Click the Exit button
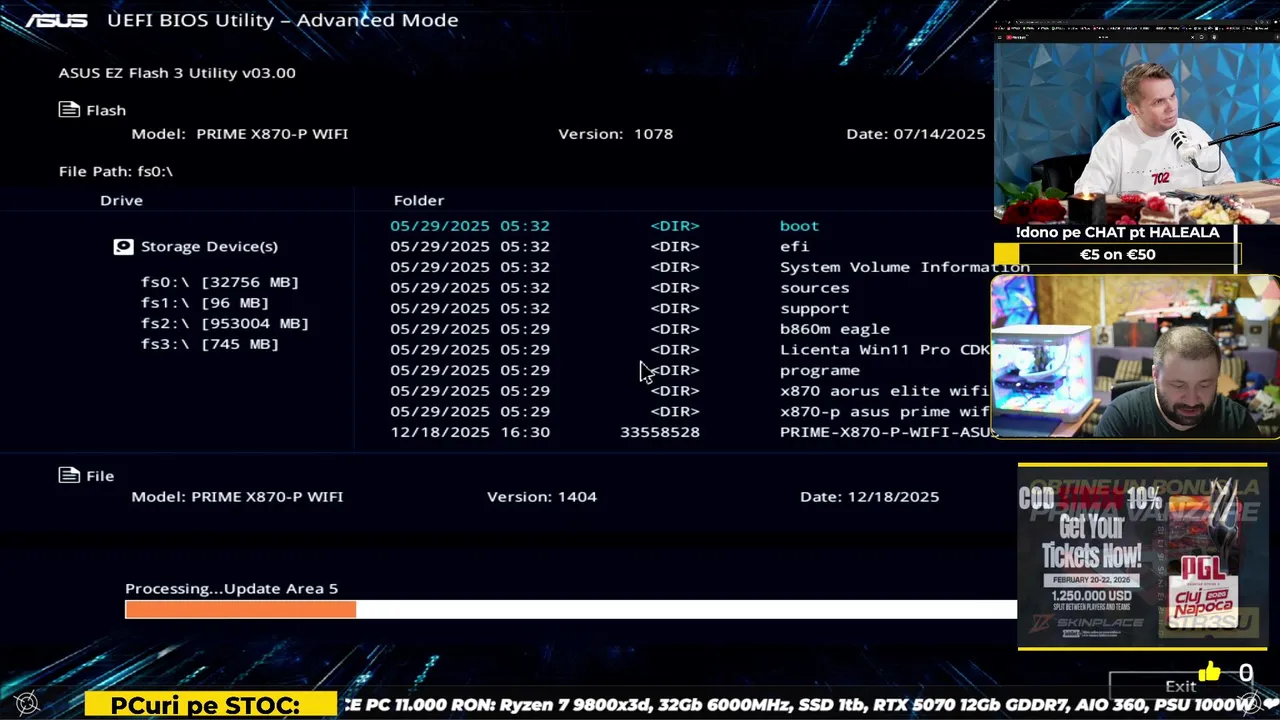1280x720 pixels. click(1181, 686)
